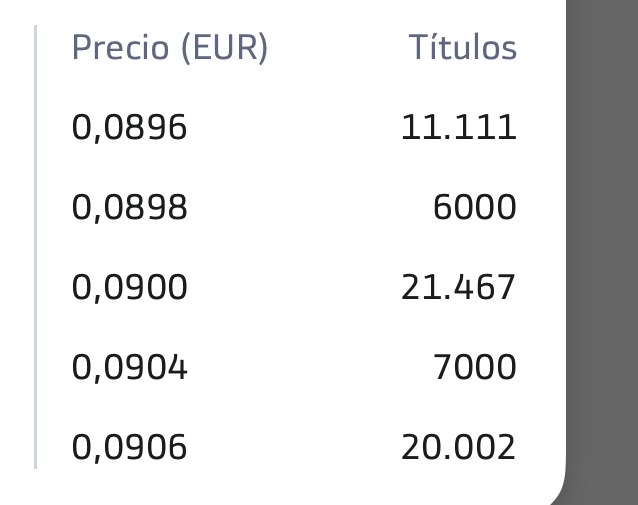Click the empty space between 0,0896 and 11.111

click(x=294, y=128)
